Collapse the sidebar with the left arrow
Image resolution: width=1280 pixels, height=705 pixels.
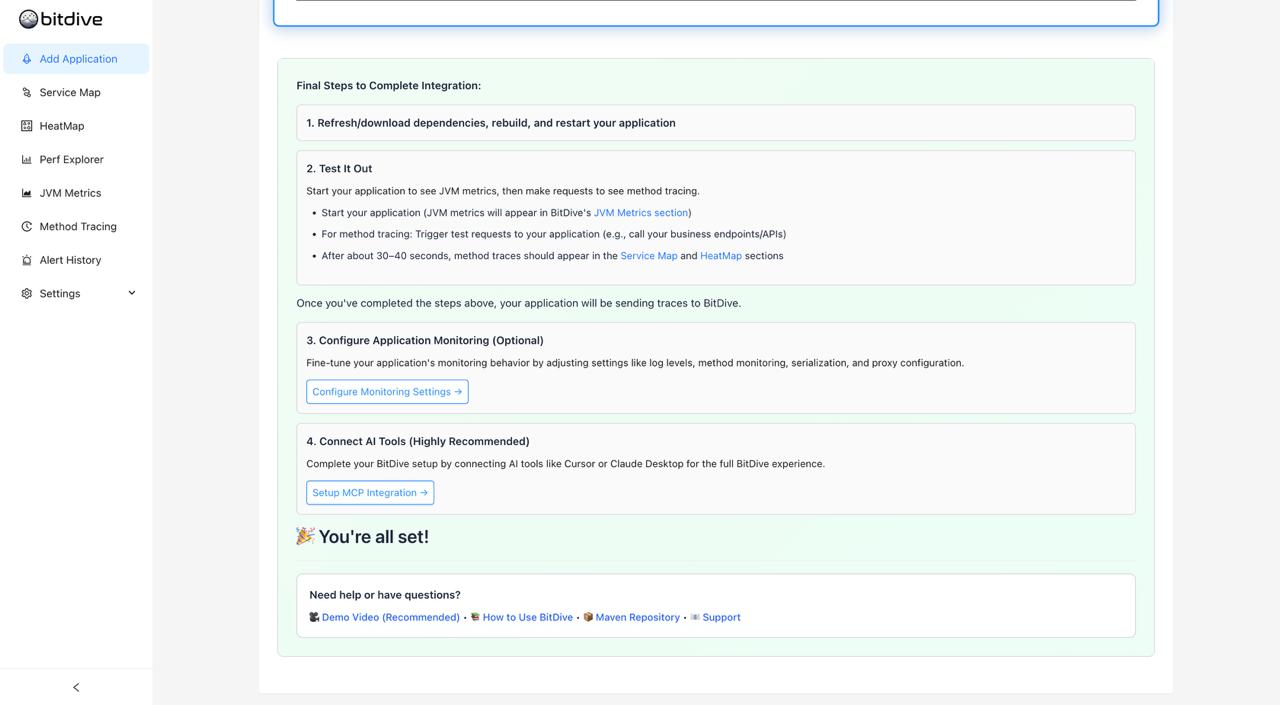[x=76, y=687]
